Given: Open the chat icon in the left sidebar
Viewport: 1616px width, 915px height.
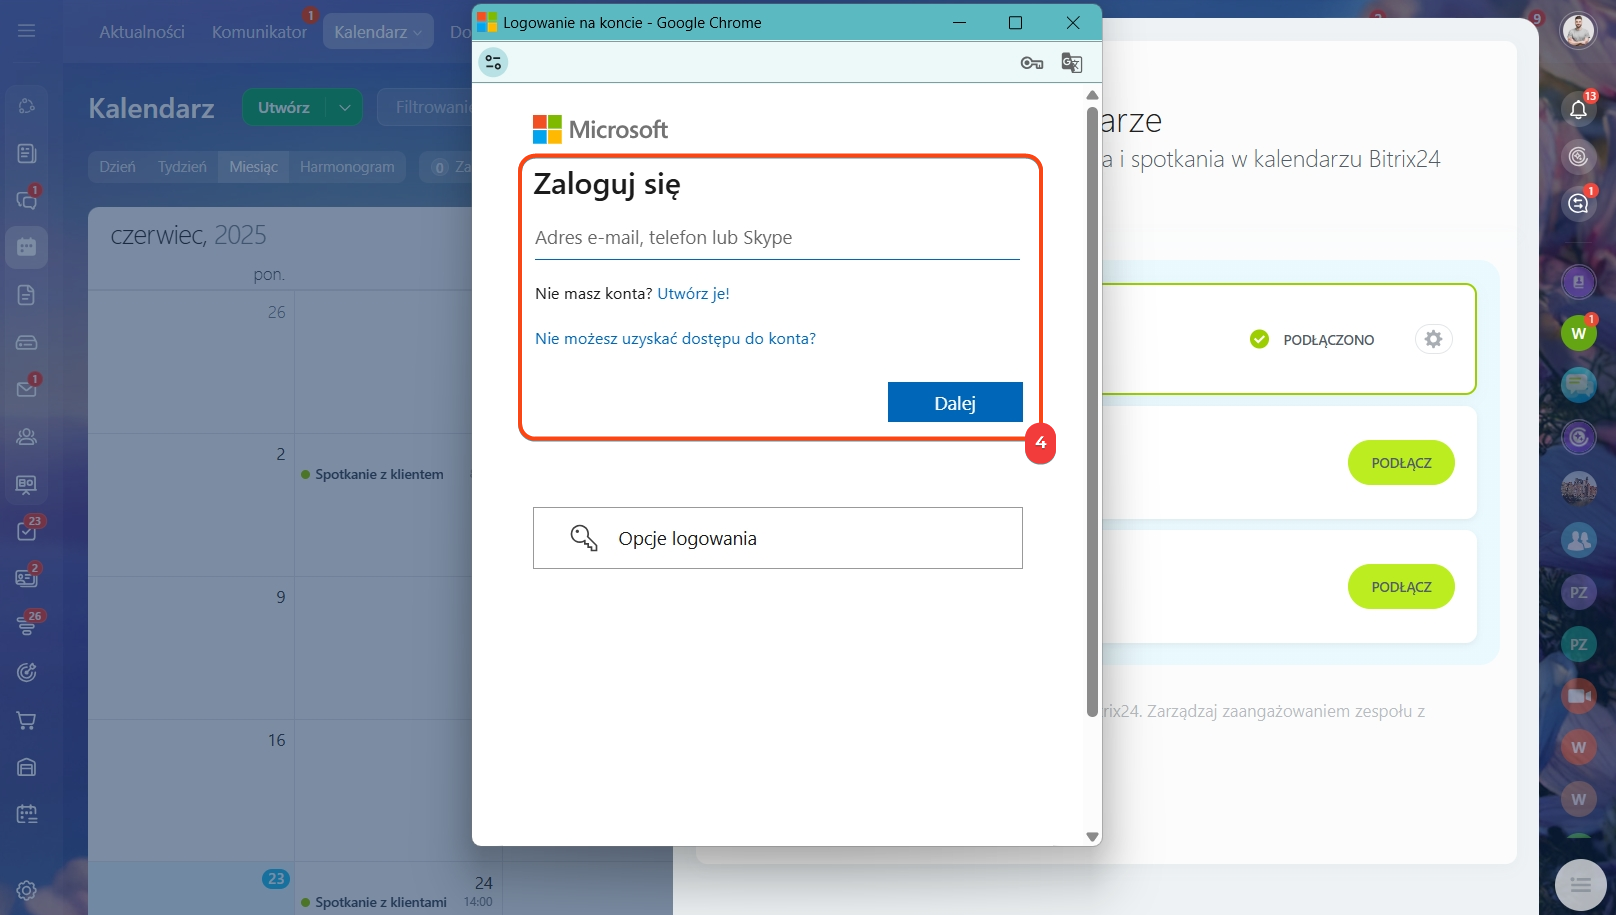Looking at the screenshot, I should coord(27,200).
